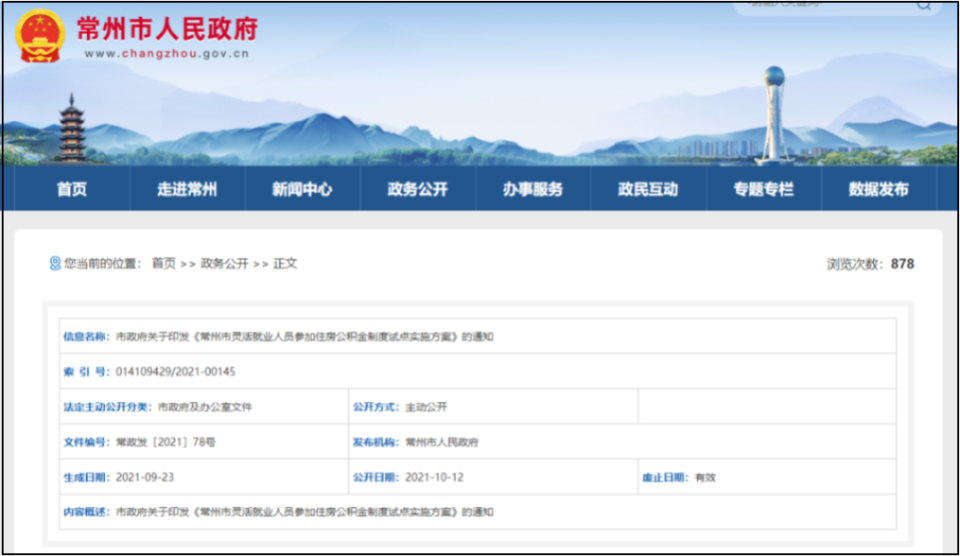960x556 pixels.
Task: Open the 走进常州 navigation item
Action: (187, 189)
